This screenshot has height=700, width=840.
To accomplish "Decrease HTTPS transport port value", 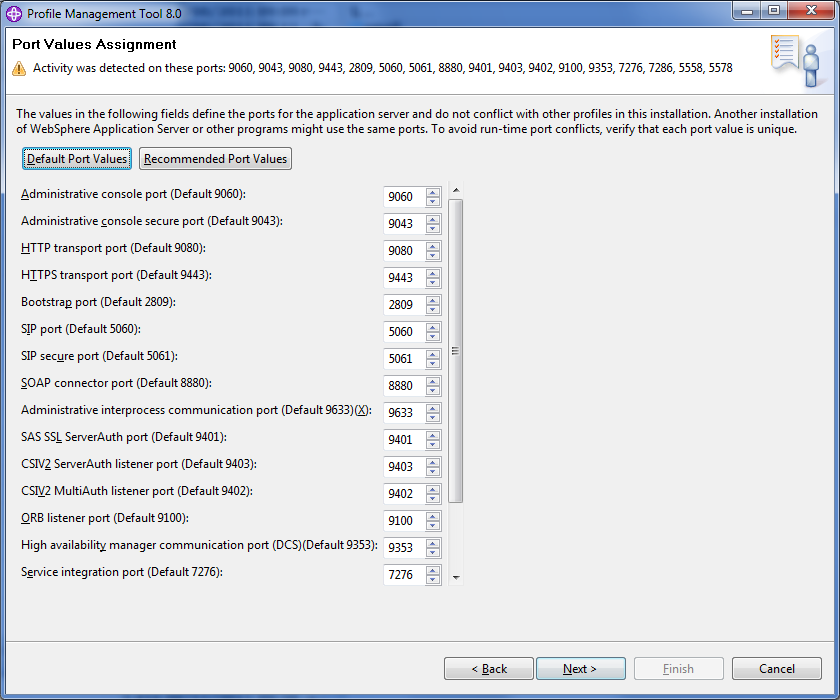I will click(x=433, y=282).
